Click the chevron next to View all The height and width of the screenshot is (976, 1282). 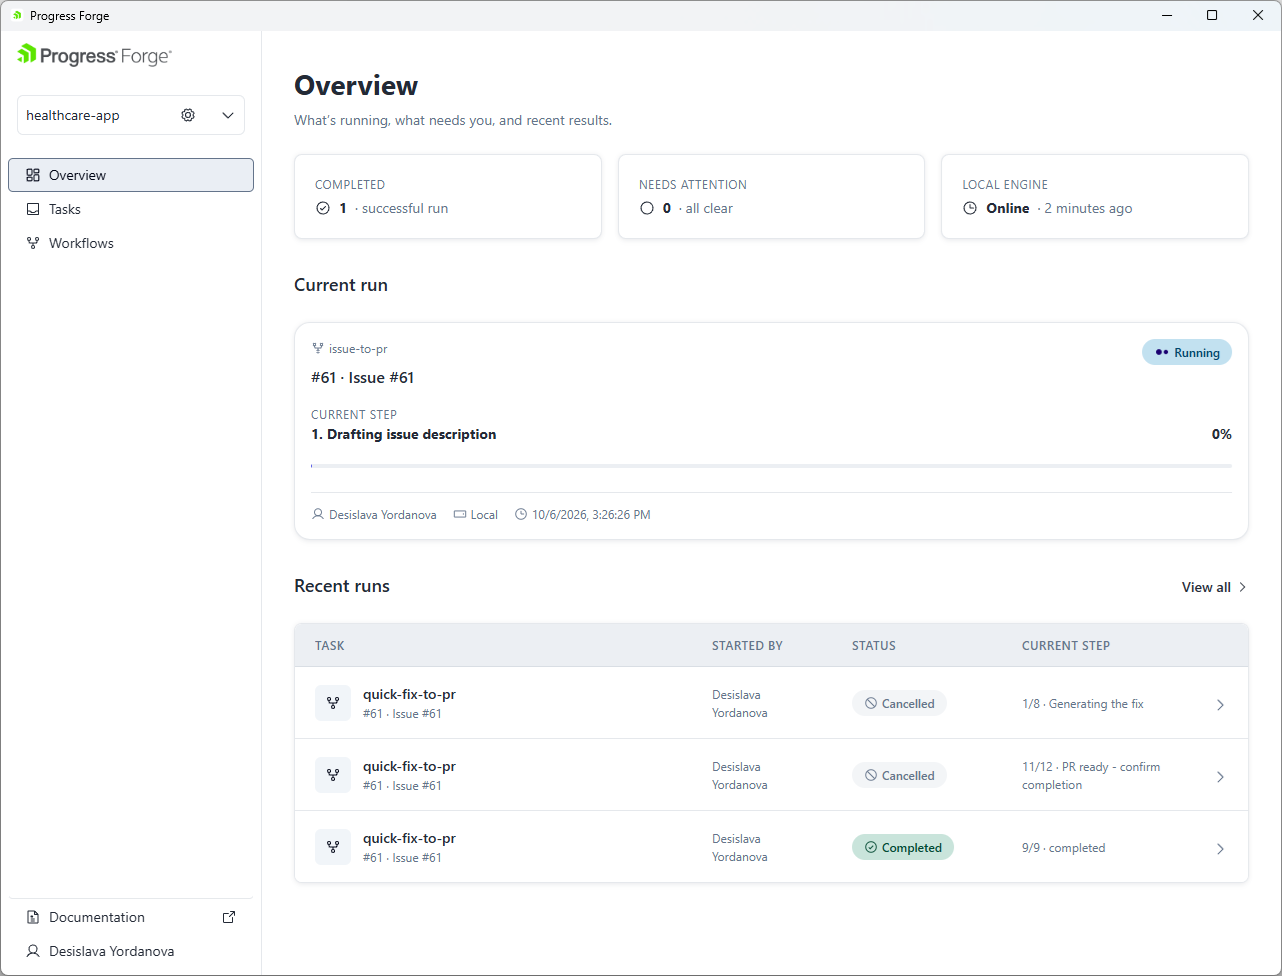pyautogui.click(x=1242, y=587)
